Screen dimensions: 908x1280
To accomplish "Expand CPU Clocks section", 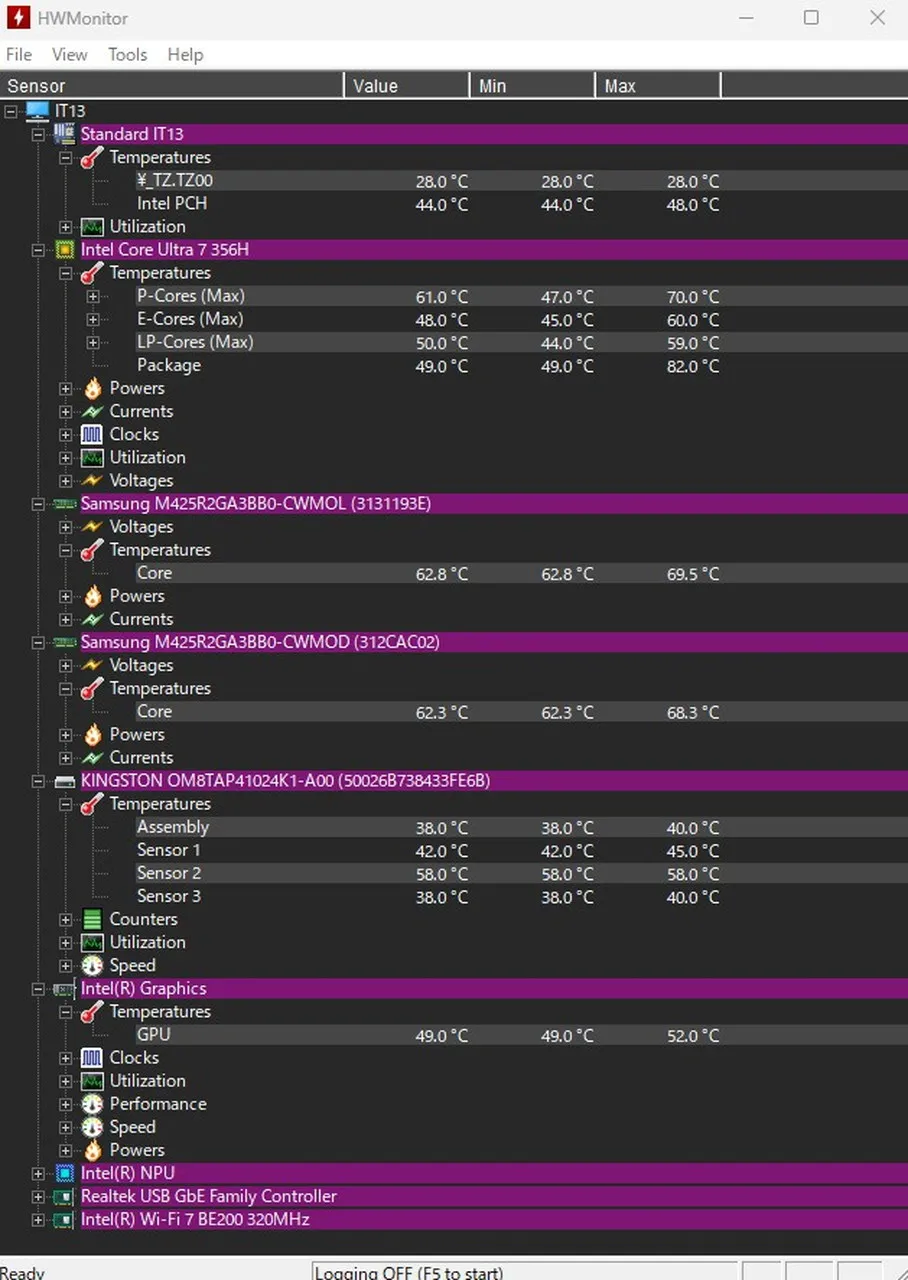I will pyautogui.click(x=65, y=435).
